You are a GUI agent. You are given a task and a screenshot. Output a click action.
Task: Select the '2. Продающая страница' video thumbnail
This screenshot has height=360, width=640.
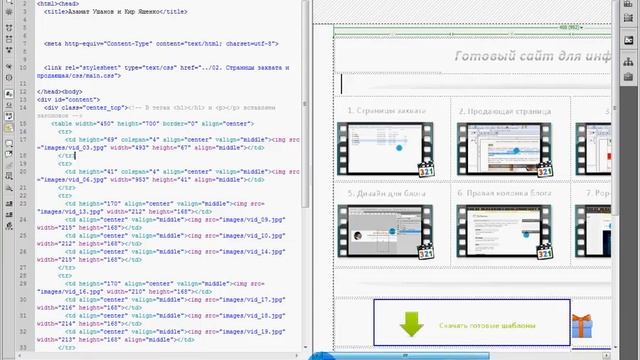pyautogui.click(x=504, y=149)
